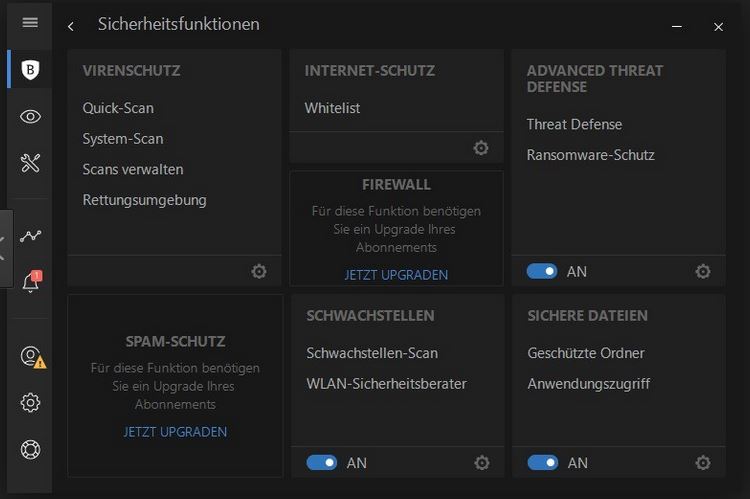This screenshot has width=750, height=499.
Task: Toggle Advanced Threat Defense switch off
Action: click(542, 271)
